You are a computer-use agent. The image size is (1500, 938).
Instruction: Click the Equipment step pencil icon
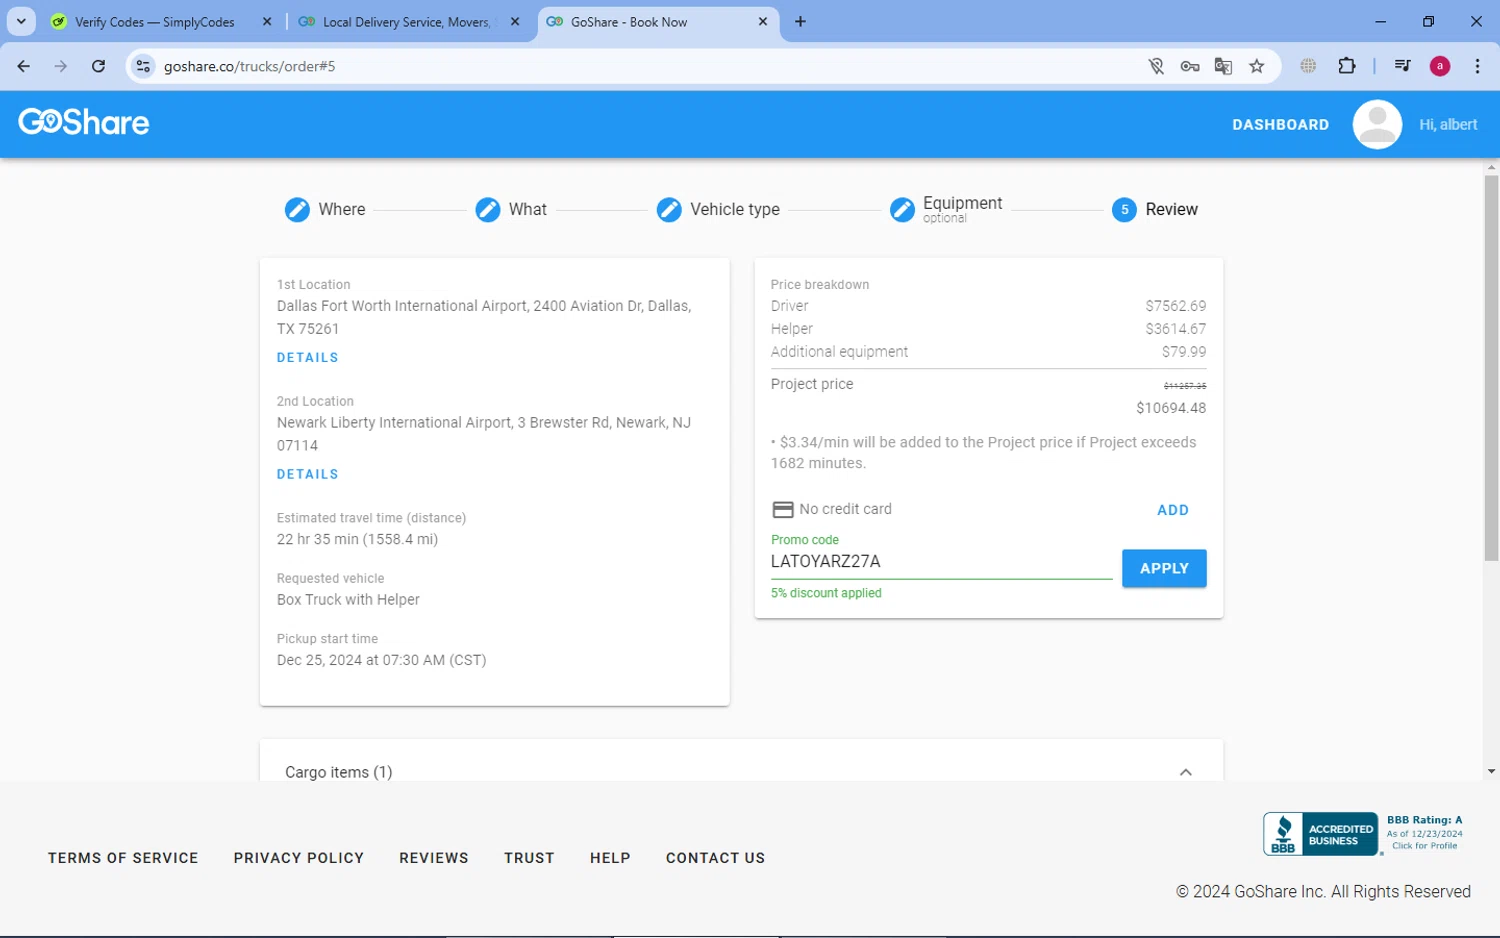[x=902, y=209]
